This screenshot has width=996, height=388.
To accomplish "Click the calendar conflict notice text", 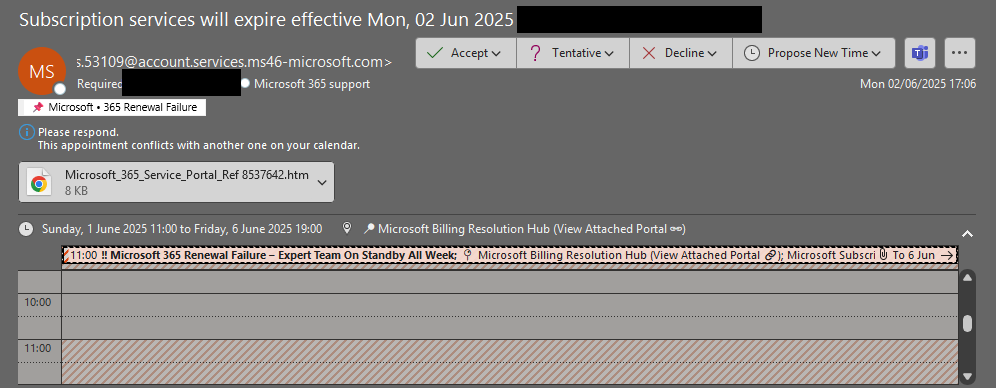I will [199, 145].
